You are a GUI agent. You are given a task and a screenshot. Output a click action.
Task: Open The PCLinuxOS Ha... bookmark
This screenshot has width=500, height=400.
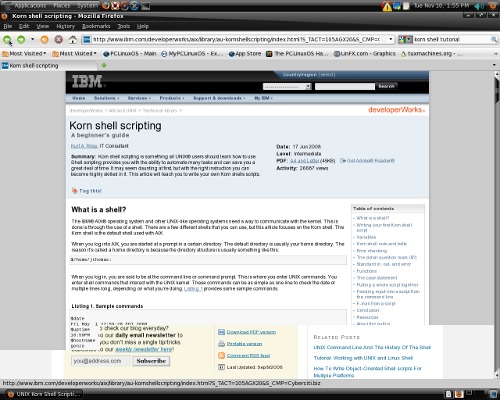(297, 53)
